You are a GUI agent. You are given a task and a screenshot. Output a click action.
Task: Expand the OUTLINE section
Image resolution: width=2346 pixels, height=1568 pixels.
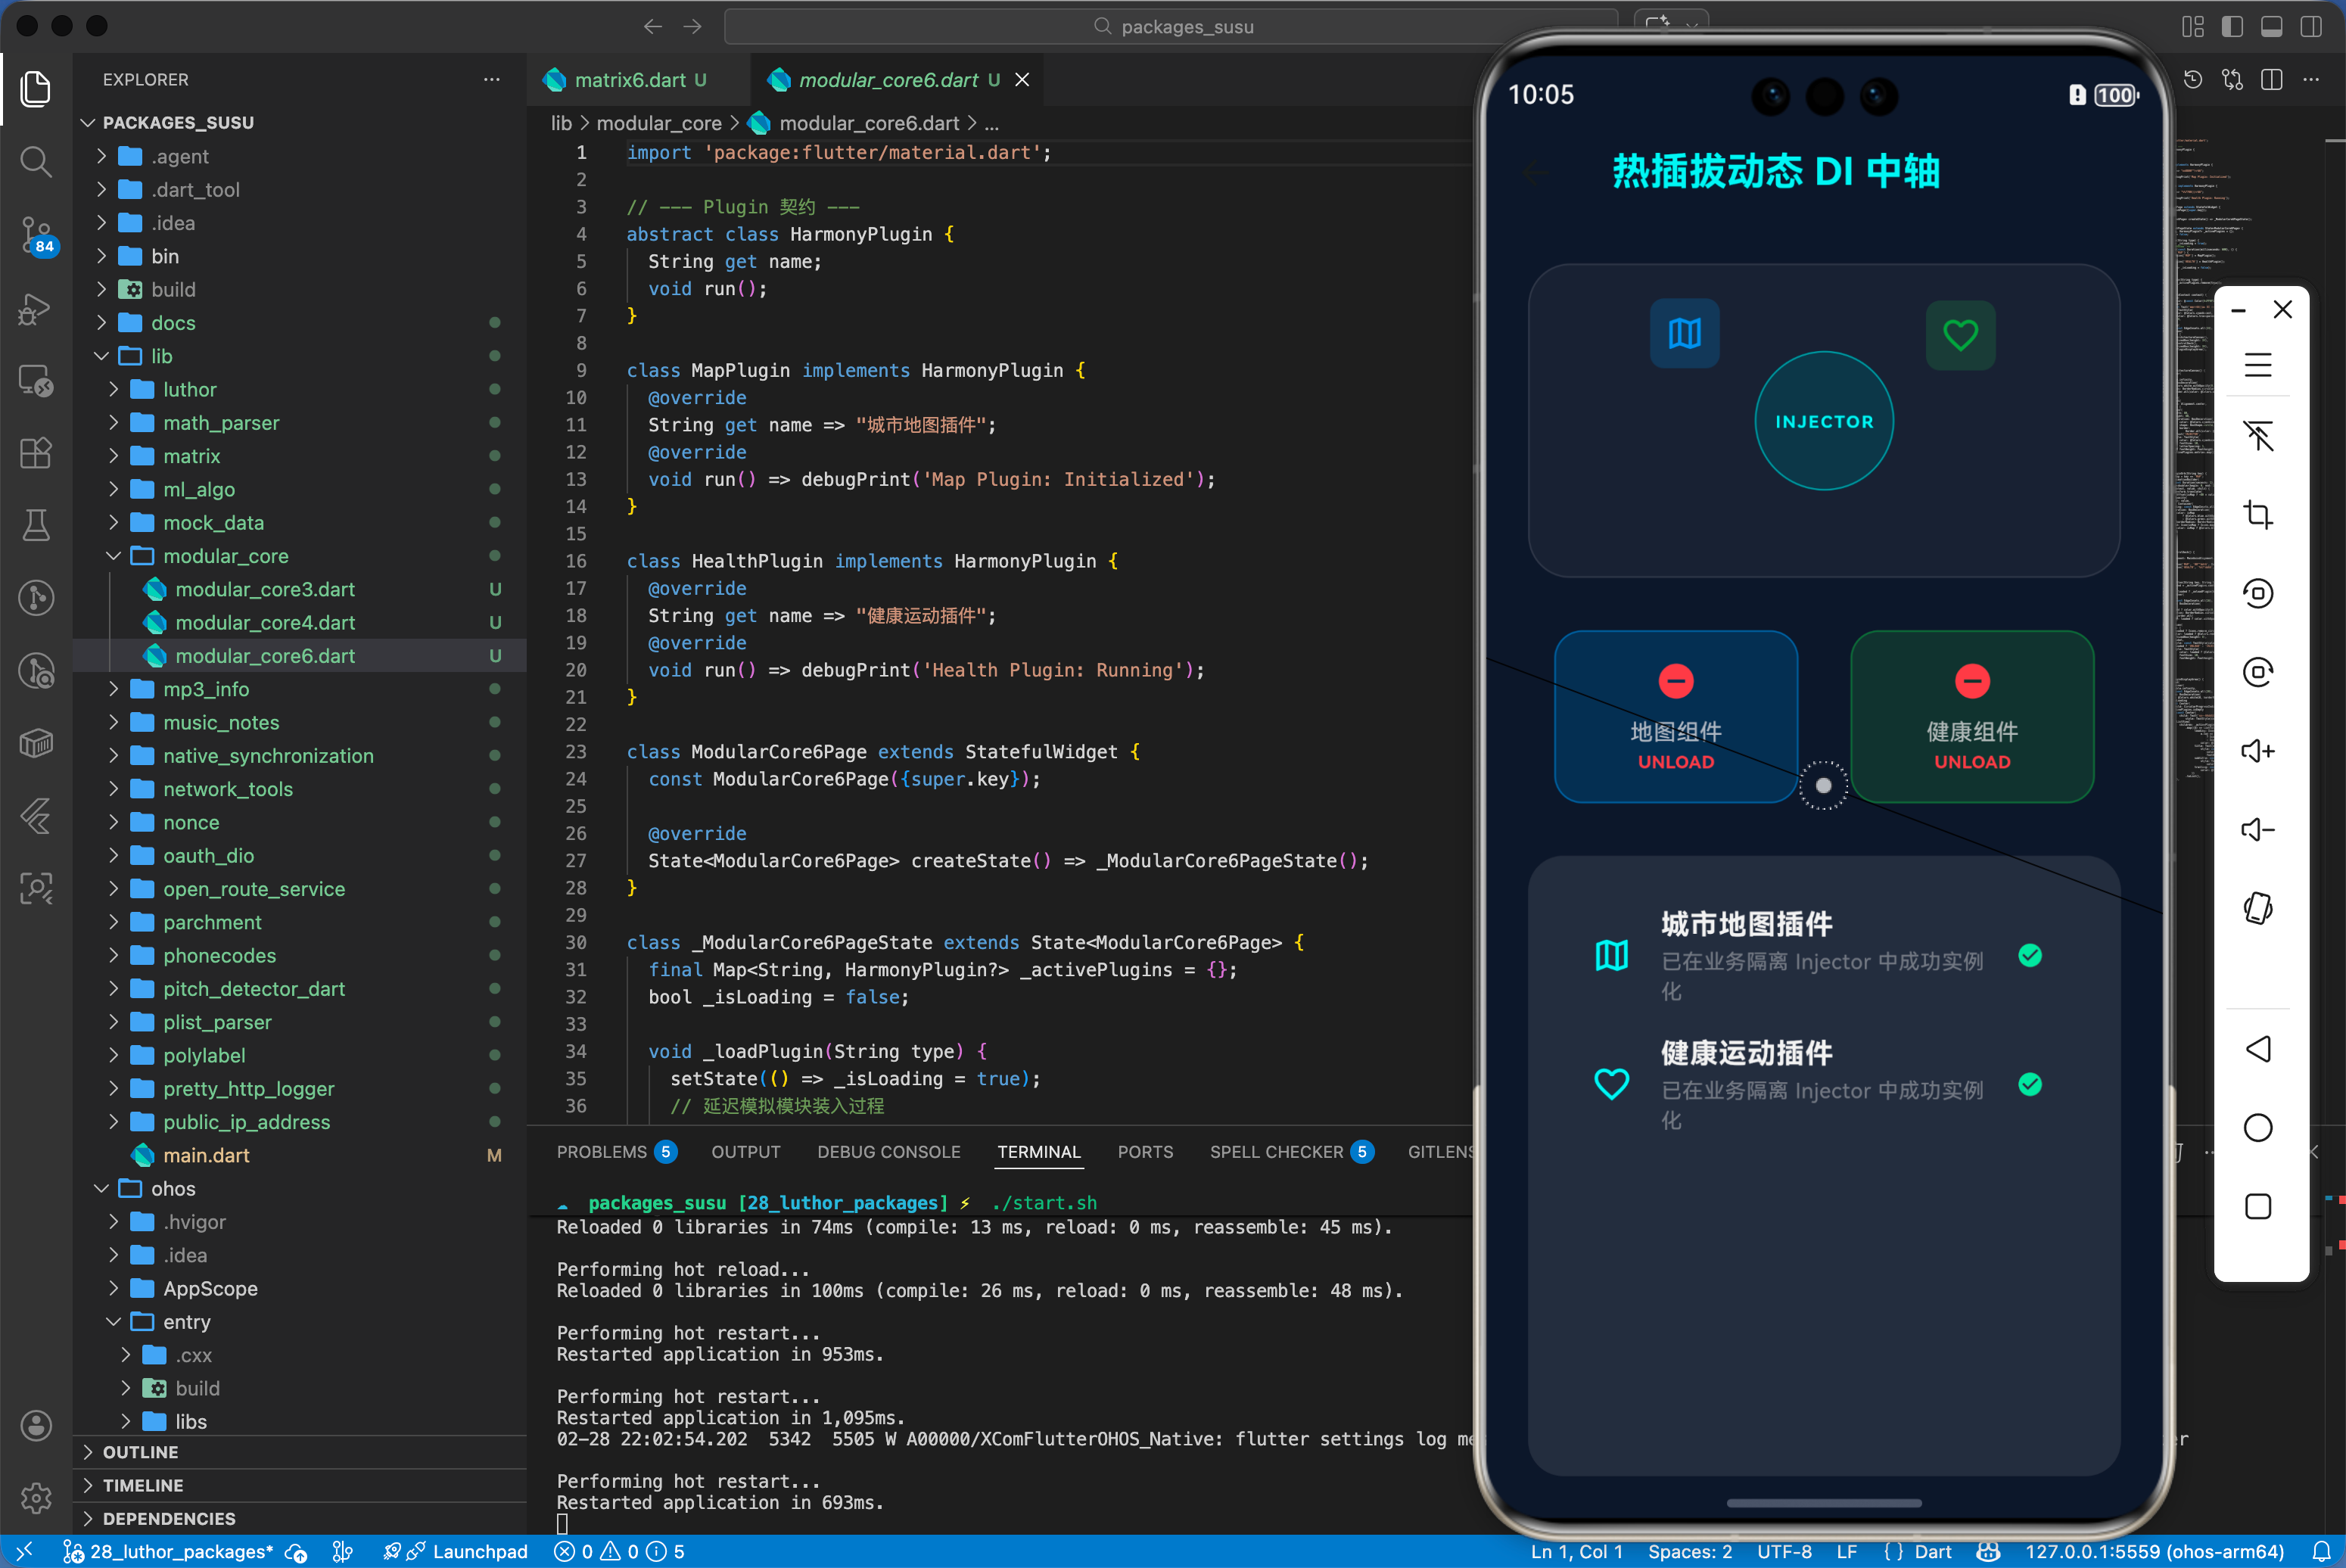coord(140,1452)
